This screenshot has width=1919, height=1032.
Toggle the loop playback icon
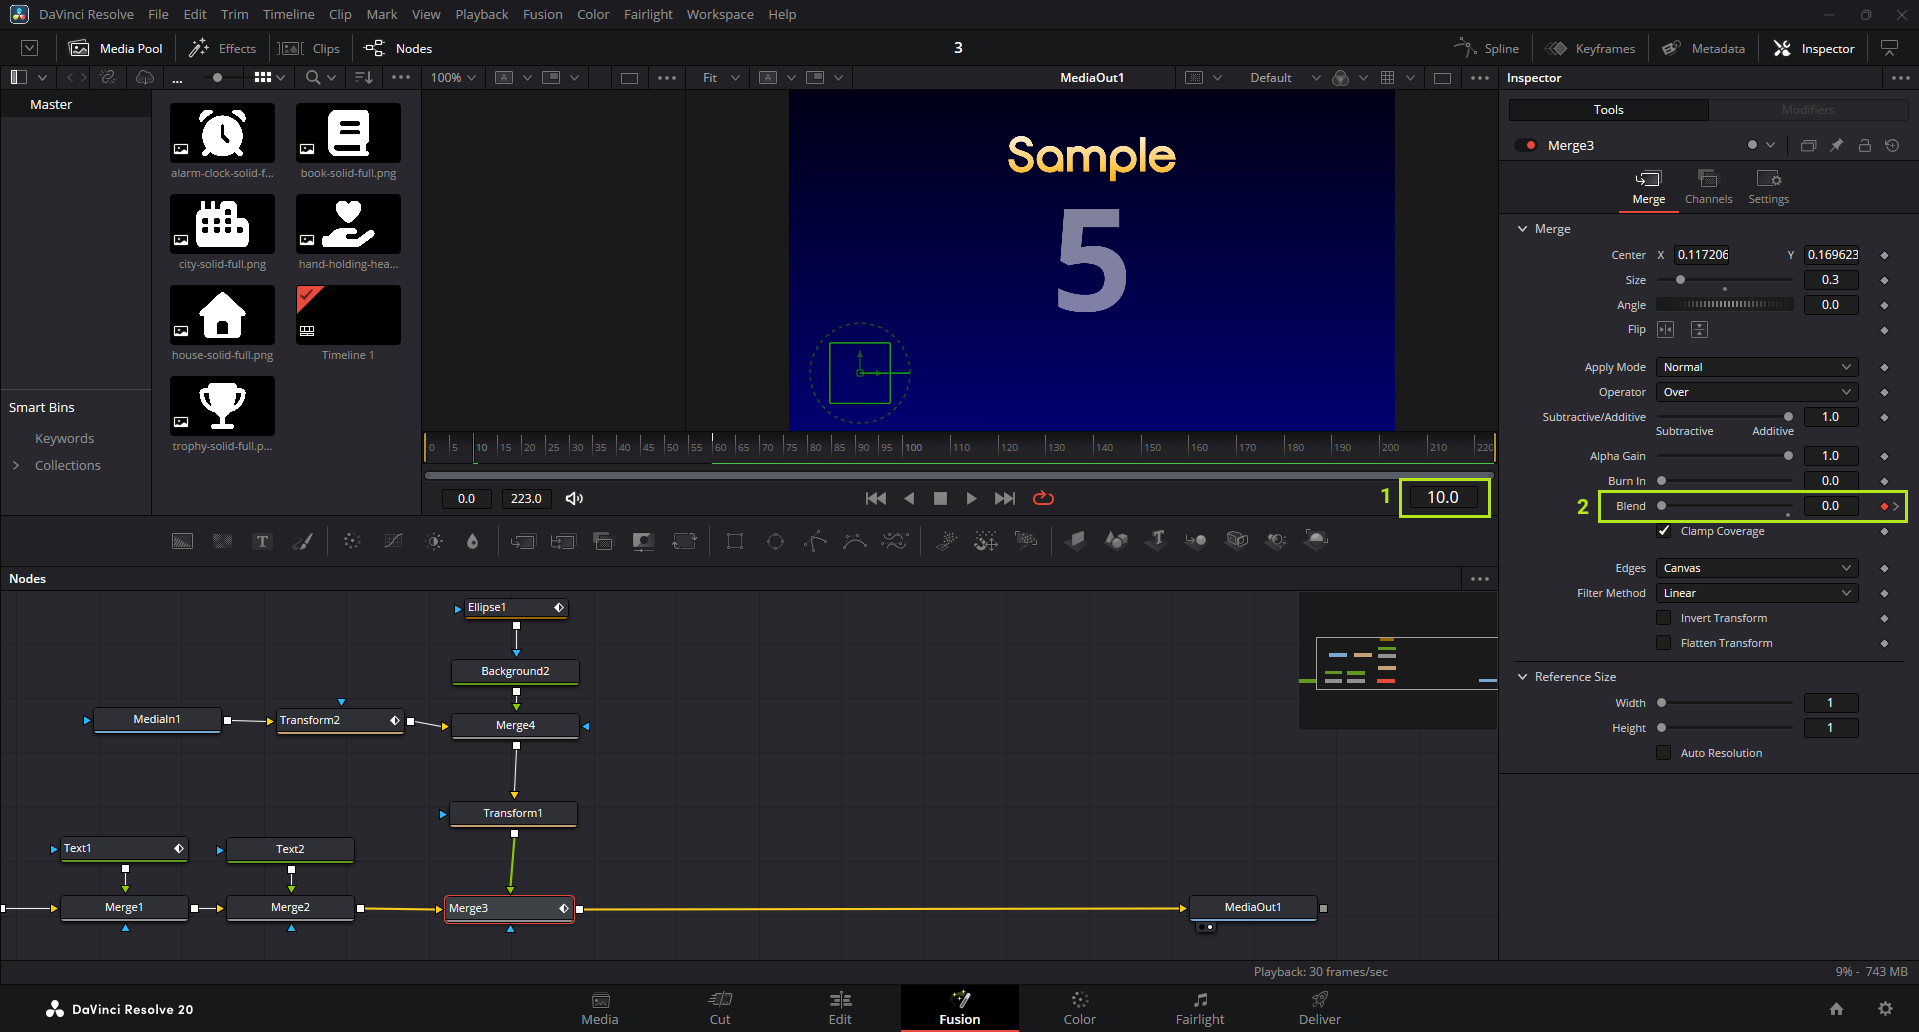click(1043, 498)
